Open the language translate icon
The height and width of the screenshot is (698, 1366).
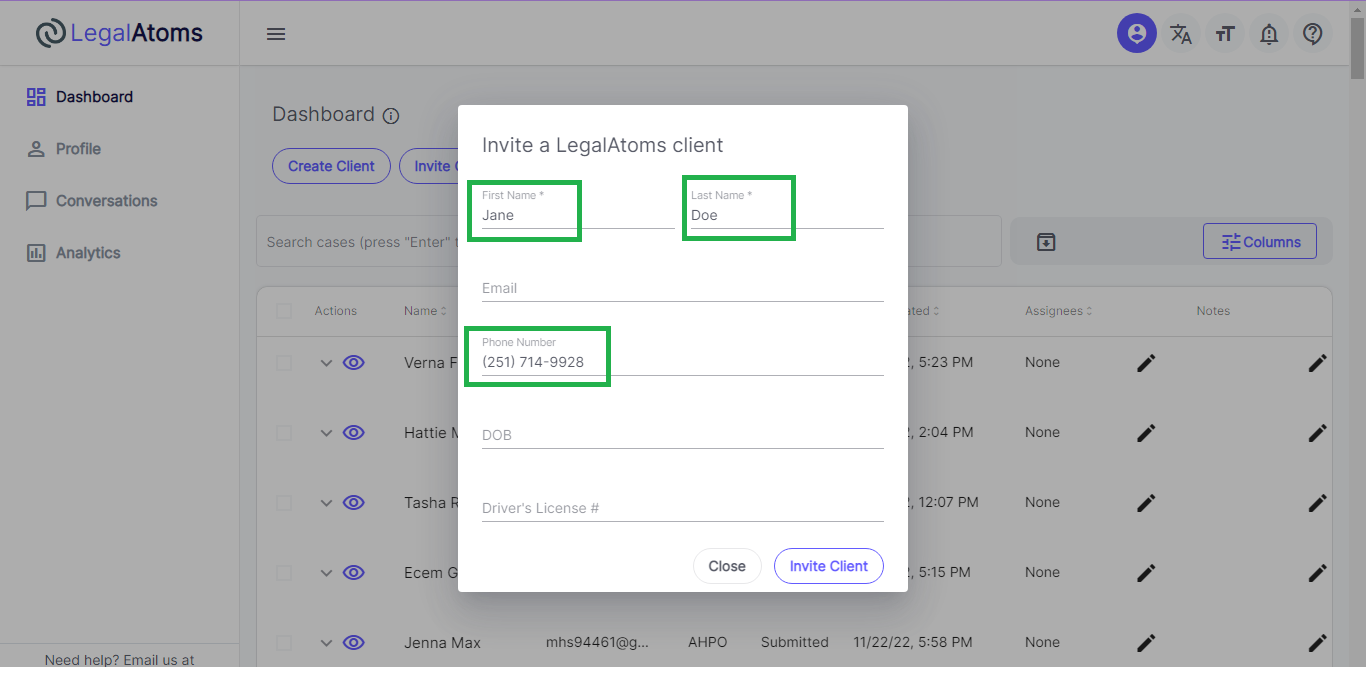pos(1181,34)
